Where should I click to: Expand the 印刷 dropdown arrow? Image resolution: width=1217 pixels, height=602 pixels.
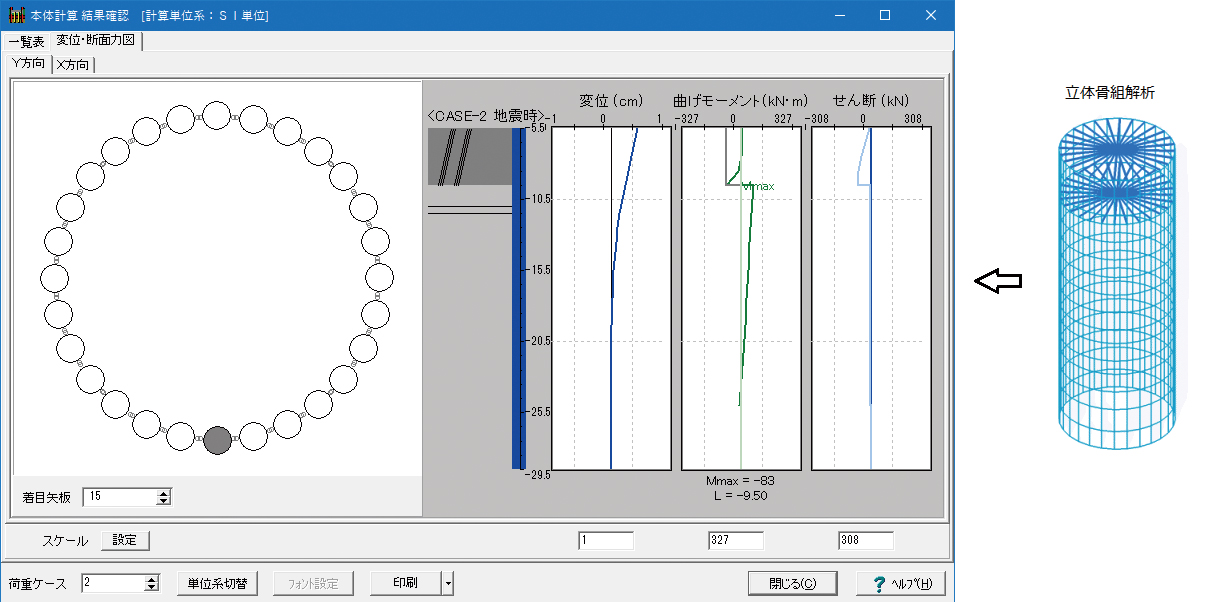(449, 584)
